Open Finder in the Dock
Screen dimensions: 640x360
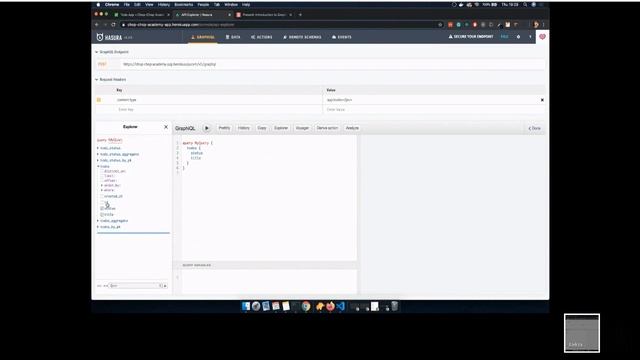point(246,306)
